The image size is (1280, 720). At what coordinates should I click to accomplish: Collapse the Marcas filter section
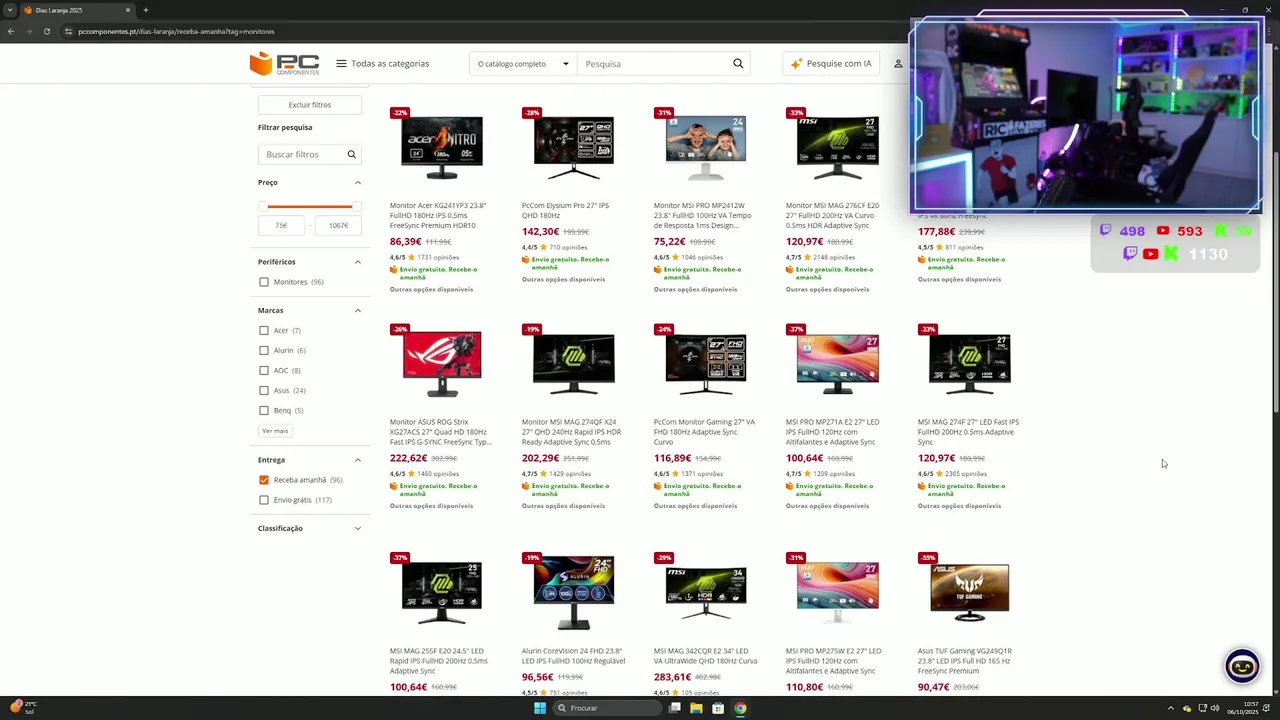click(x=358, y=311)
